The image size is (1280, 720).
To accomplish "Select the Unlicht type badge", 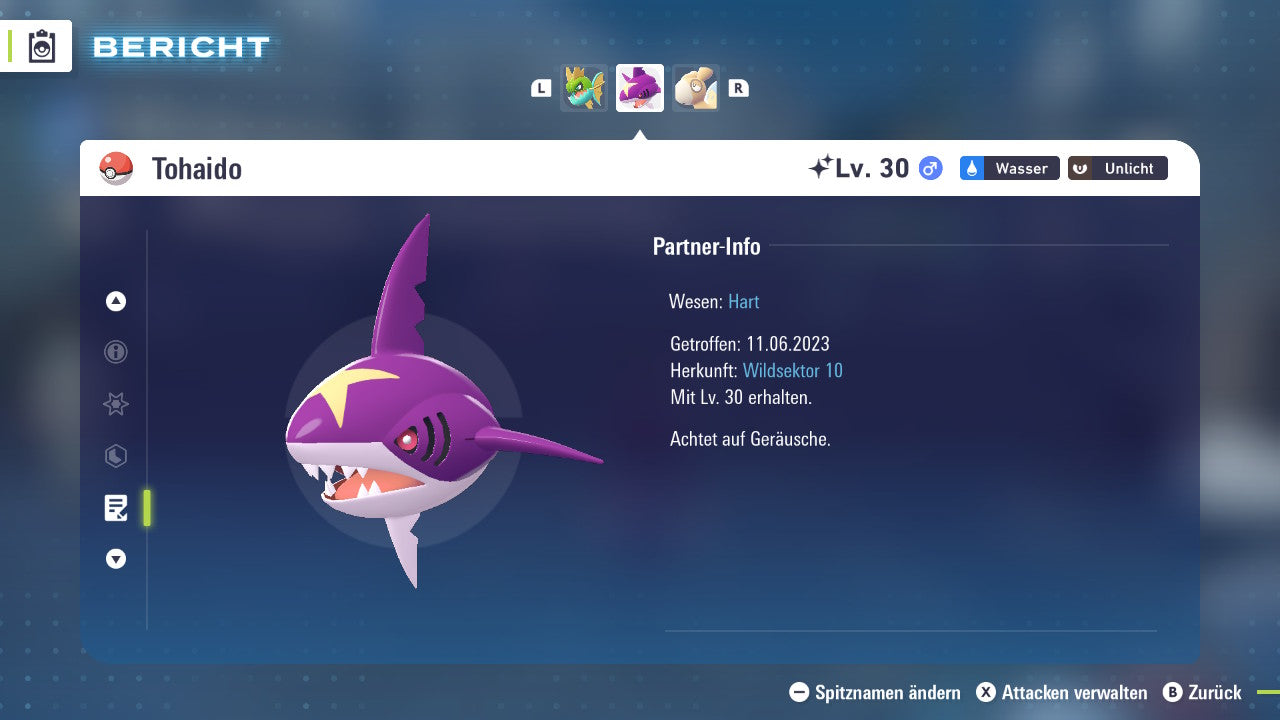I will point(1117,168).
